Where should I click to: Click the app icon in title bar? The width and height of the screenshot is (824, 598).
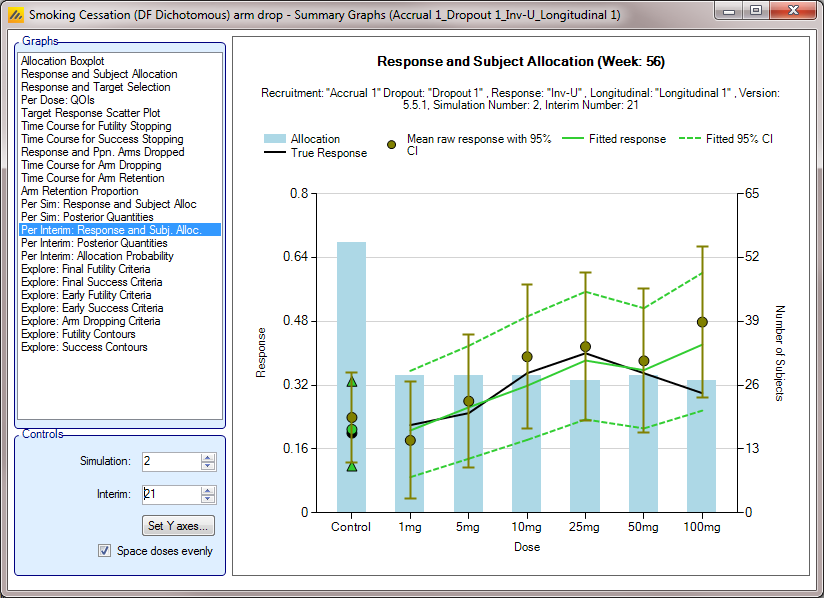(15, 15)
